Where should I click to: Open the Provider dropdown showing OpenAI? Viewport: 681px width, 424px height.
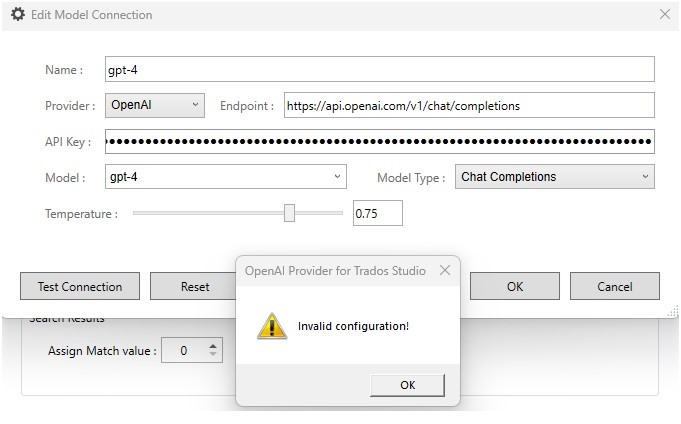pyautogui.click(x=156, y=105)
